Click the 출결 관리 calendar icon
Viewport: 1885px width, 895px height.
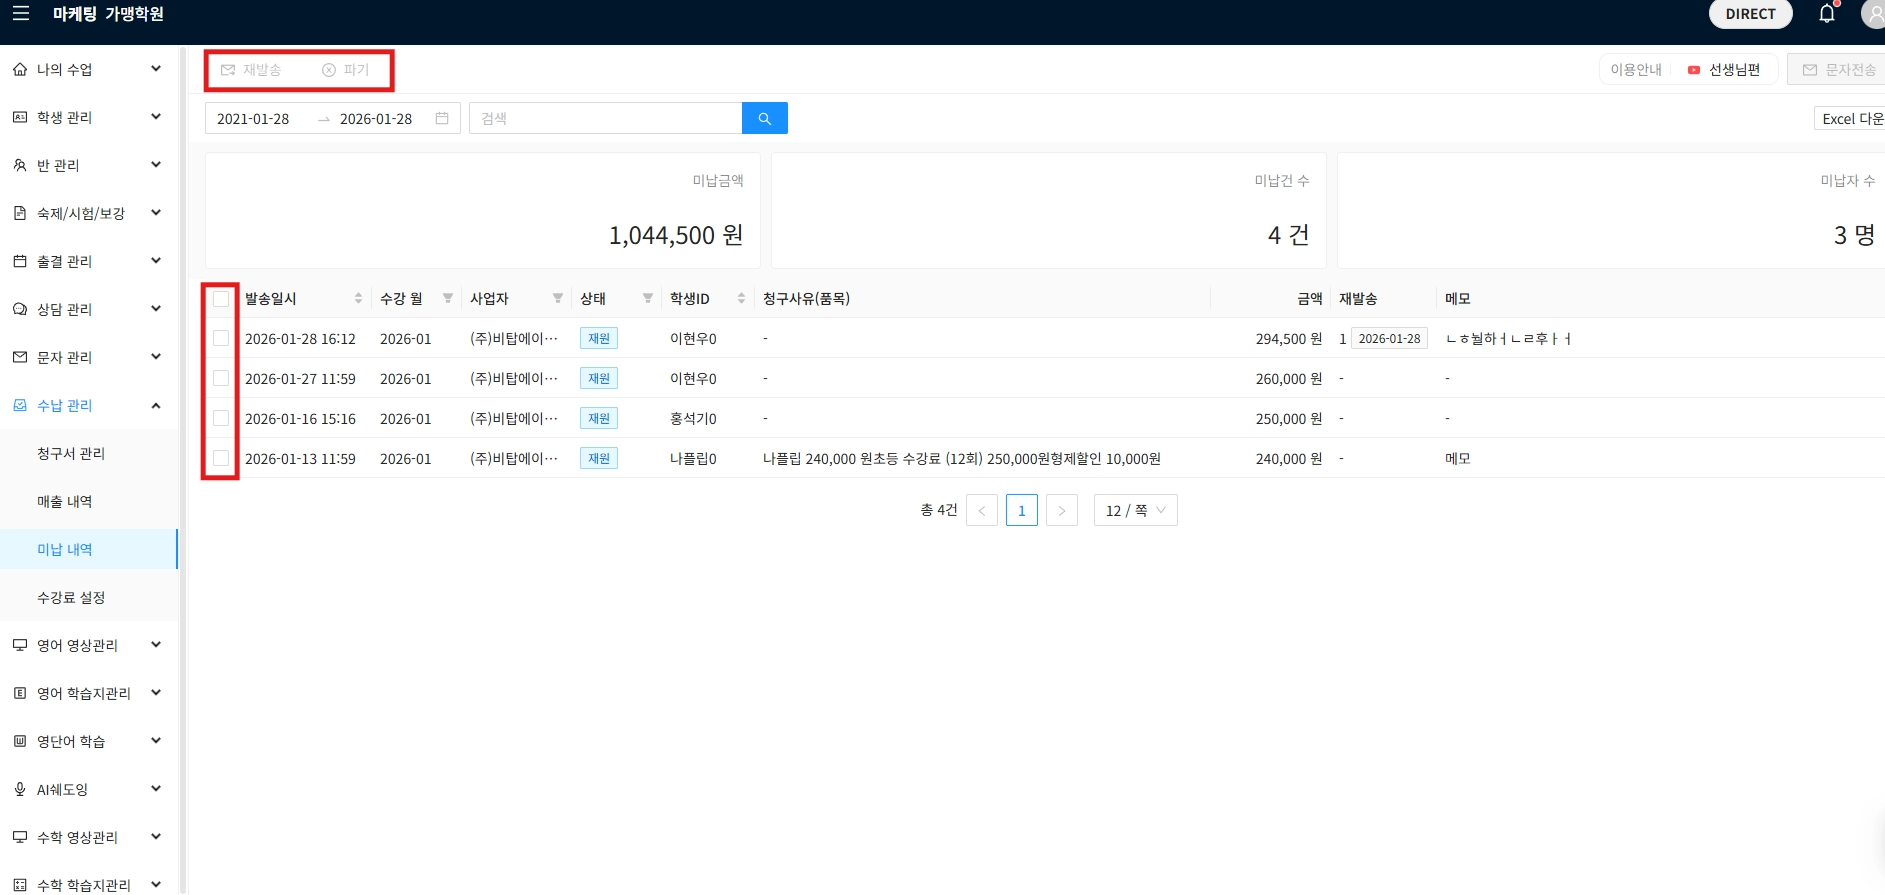click(20, 261)
